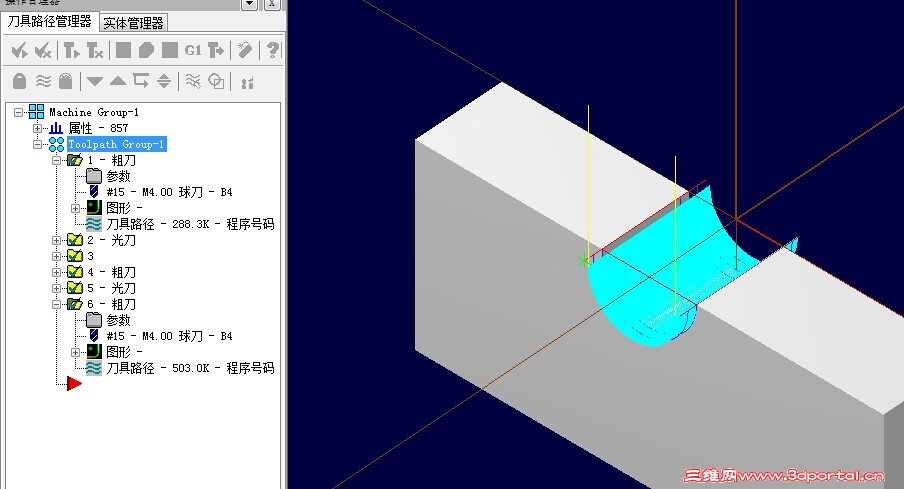Screen dimensions: 904x489
Task: Expand operation 3
Action: pyautogui.click(x=56, y=256)
